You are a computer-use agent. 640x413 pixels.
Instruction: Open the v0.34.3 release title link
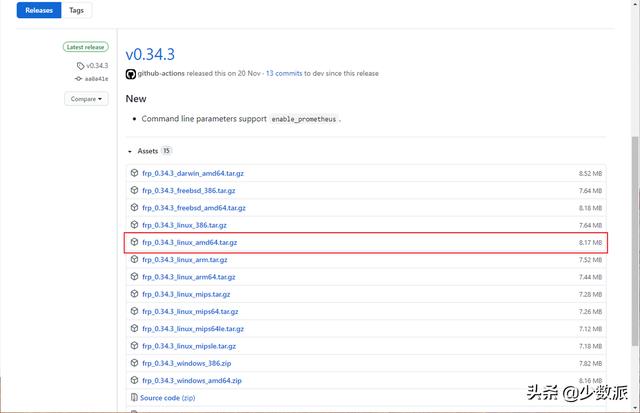[x=149, y=52]
